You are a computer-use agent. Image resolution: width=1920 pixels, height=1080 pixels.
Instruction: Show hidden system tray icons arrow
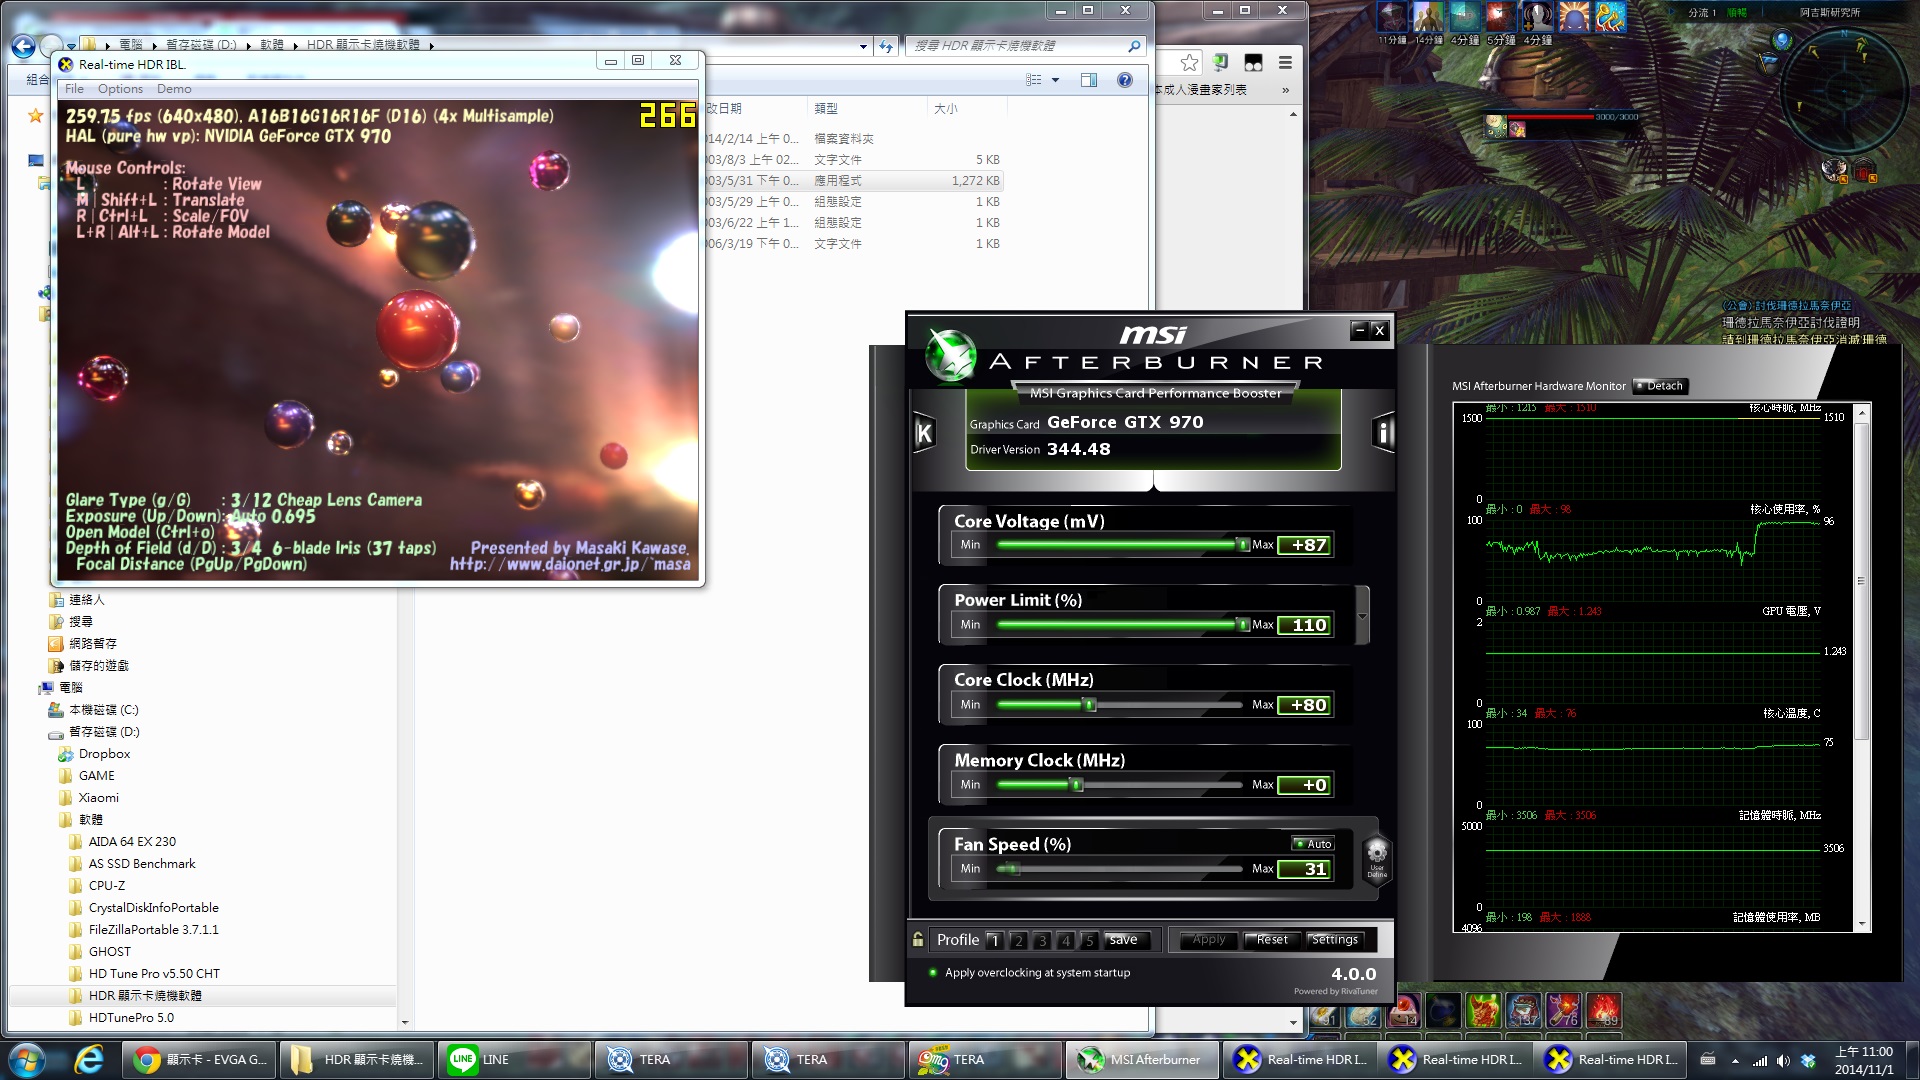[x=1735, y=1061]
